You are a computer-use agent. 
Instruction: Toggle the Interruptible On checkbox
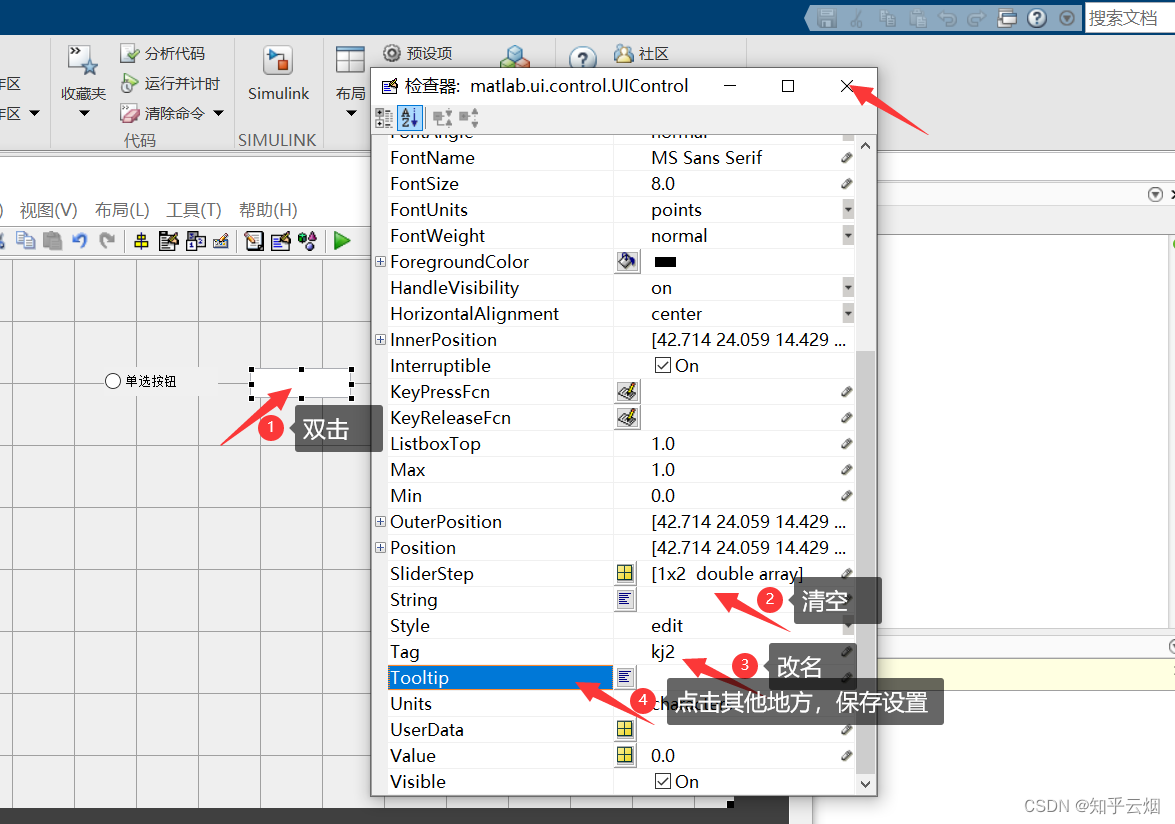coord(661,365)
